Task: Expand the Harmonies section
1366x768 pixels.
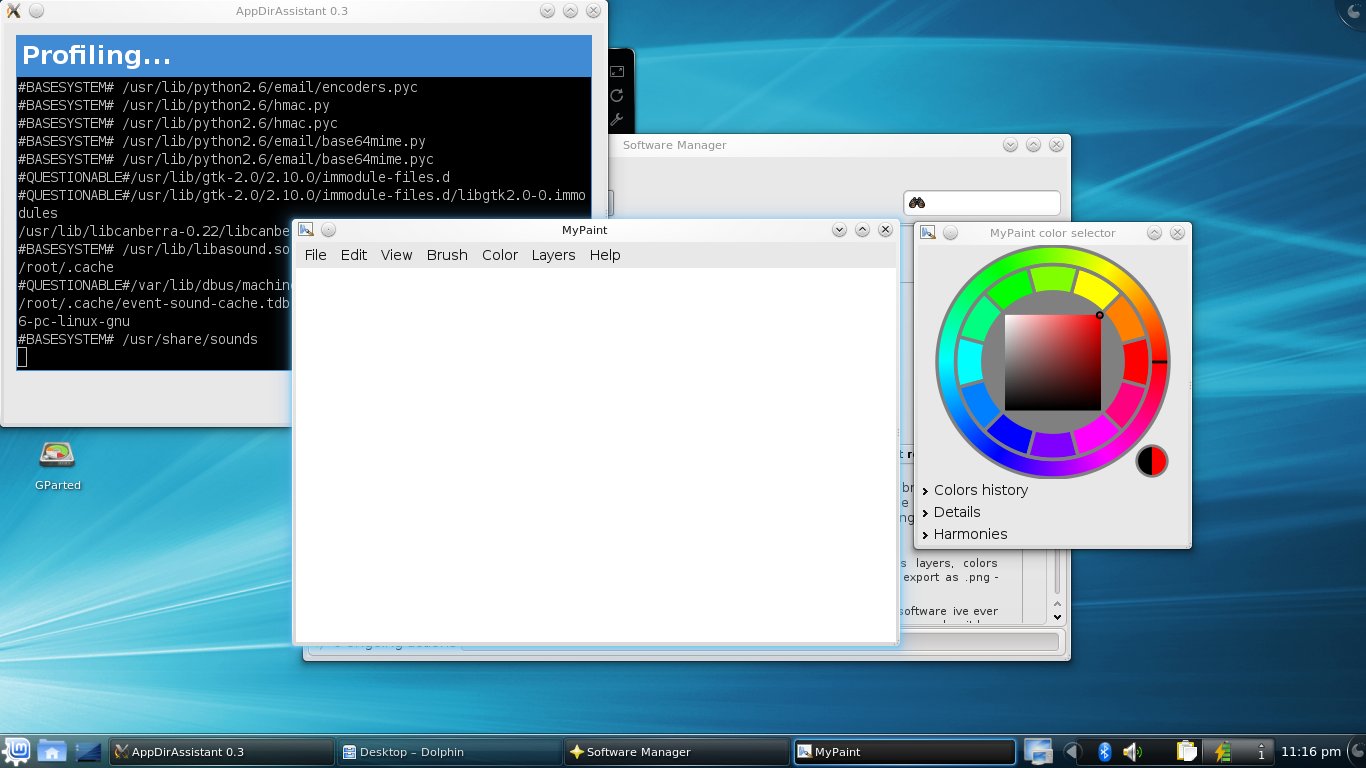Action: pos(970,534)
